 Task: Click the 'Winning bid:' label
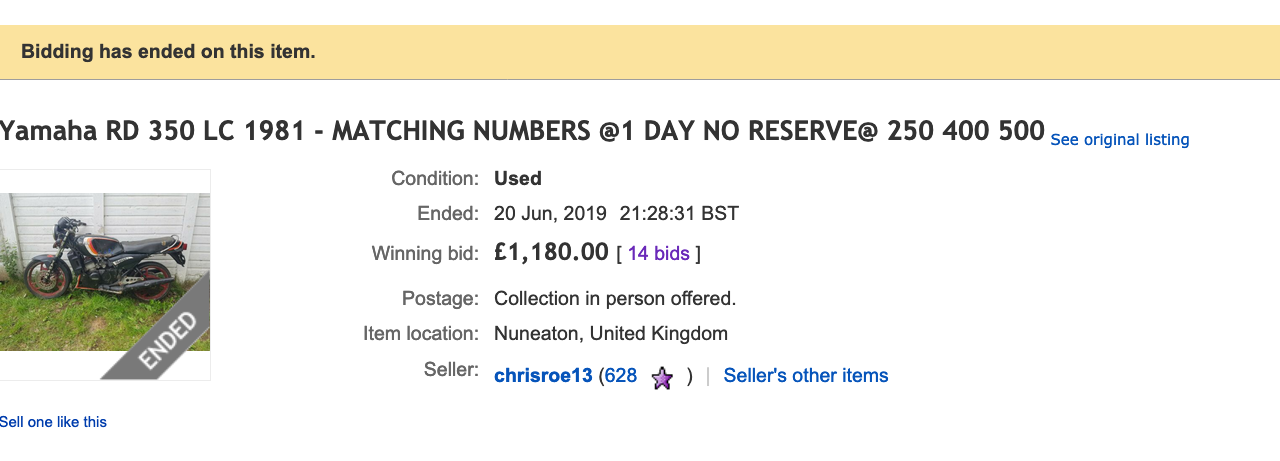(x=425, y=254)
